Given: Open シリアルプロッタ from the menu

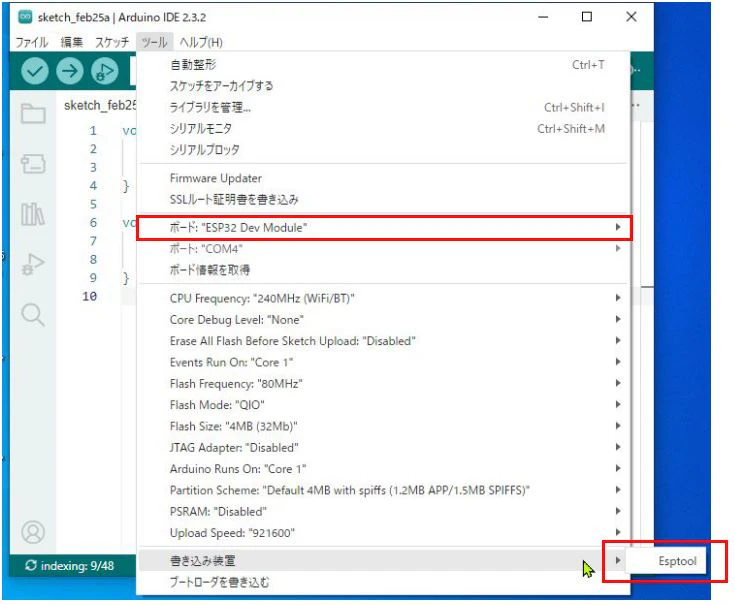Looking at the screenshot, I should [x=384, y=150].
